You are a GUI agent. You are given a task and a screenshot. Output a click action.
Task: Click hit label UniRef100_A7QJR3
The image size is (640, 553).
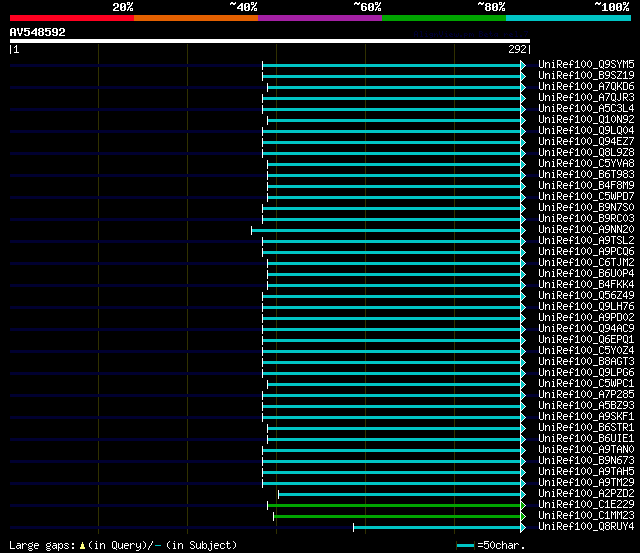[x=586, y=98]
